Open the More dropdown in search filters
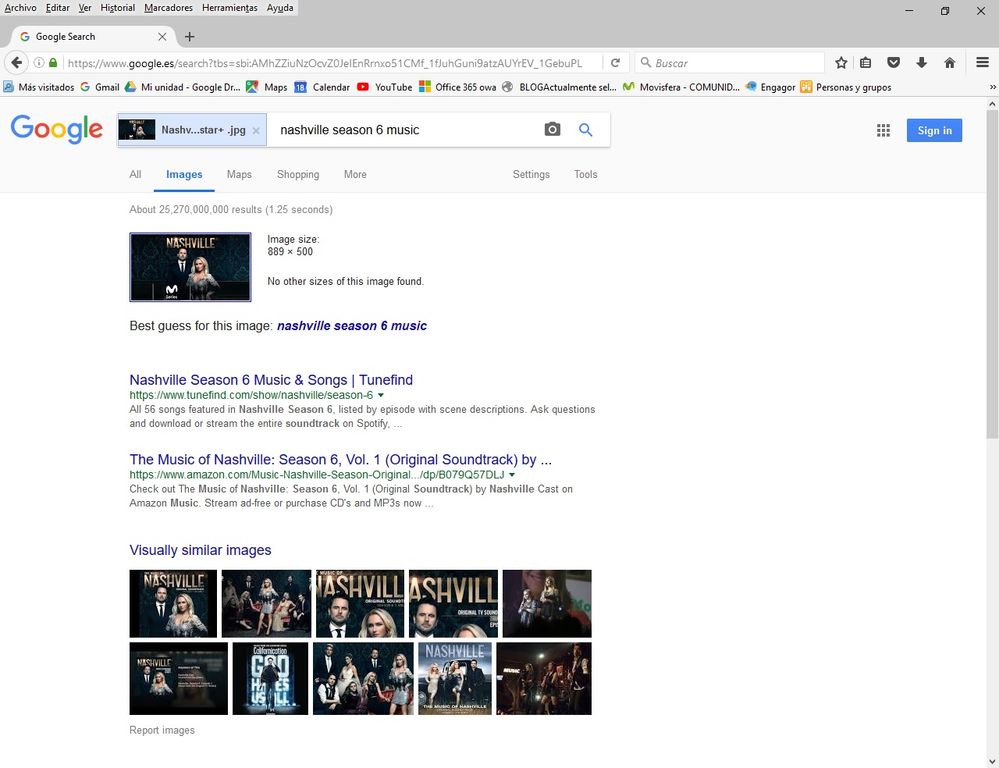The image size is (999, 768). (x=354, y=174)
